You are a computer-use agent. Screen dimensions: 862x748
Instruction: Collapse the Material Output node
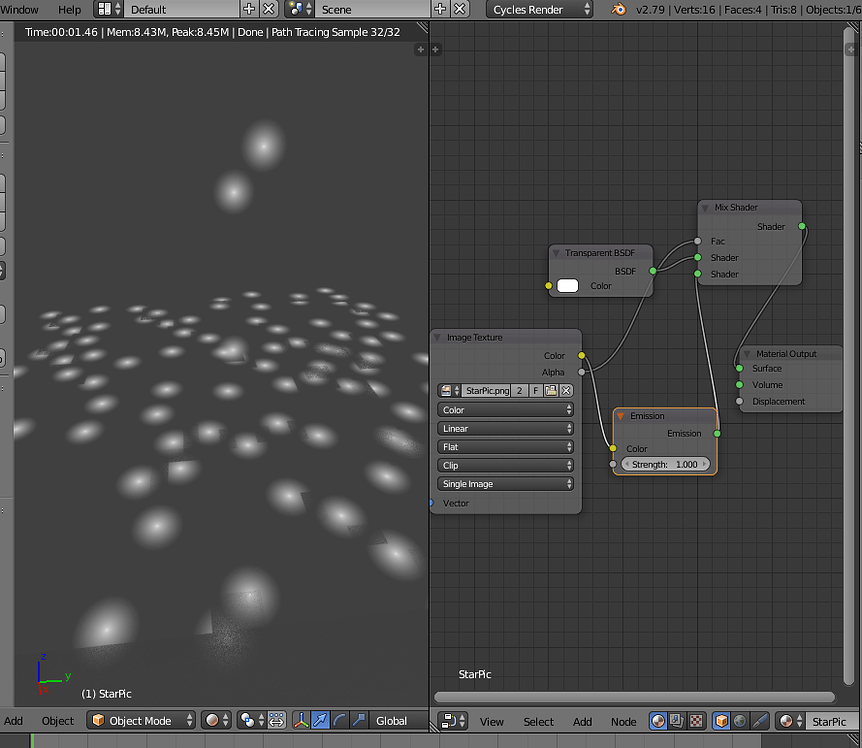tap(747, 354)
